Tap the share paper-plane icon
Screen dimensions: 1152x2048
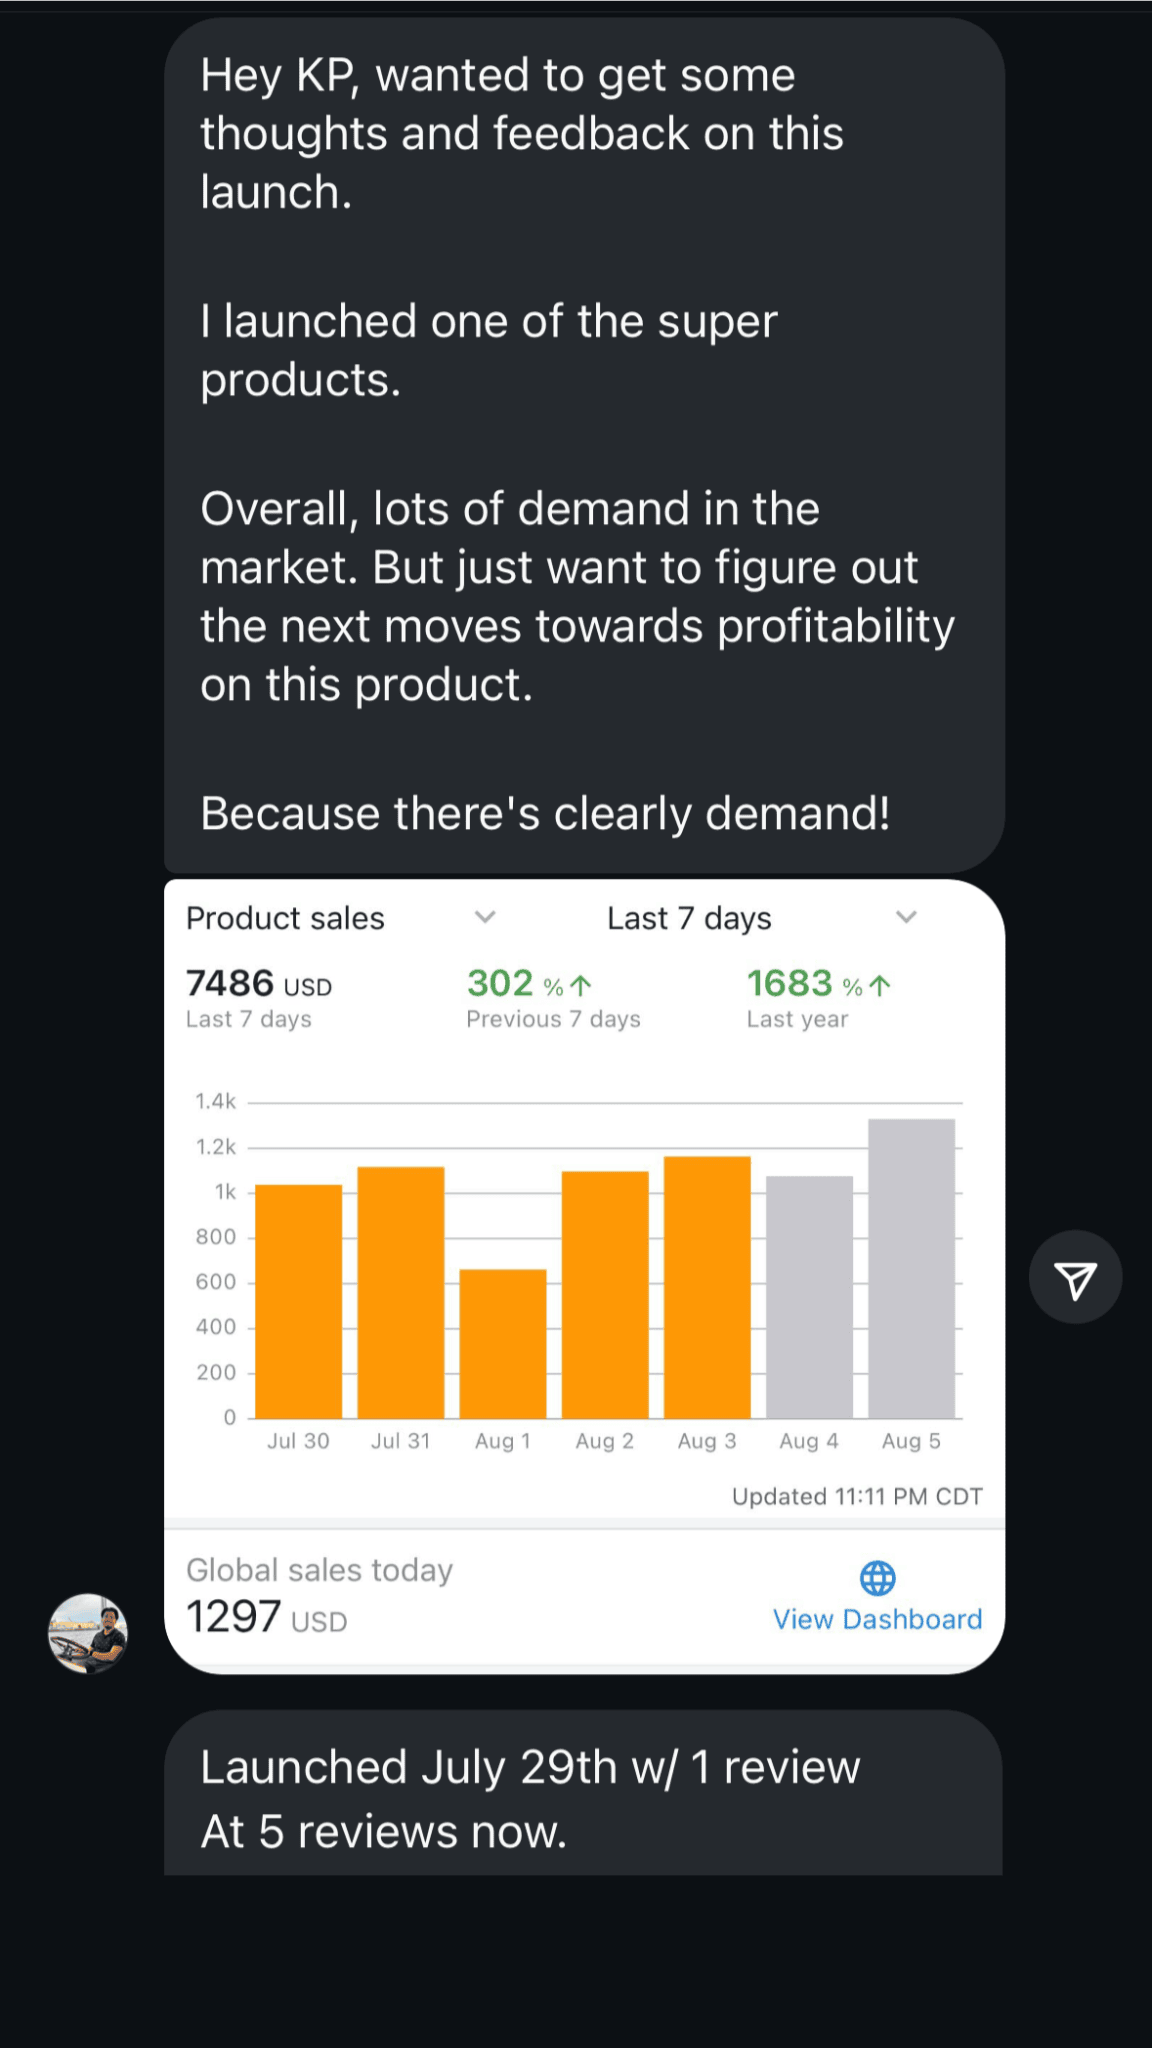pyautogui.click(x=1075, y=1278)
